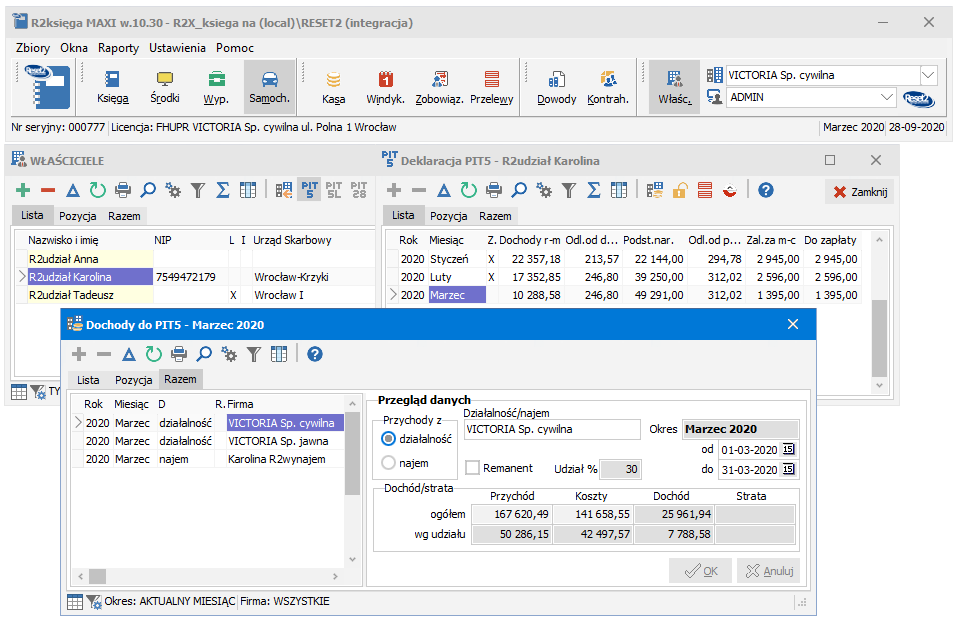This screenshot has height=620, width=957.
Task: Click the od date field 01-03-2020
Action: click(x=749, y=450)
